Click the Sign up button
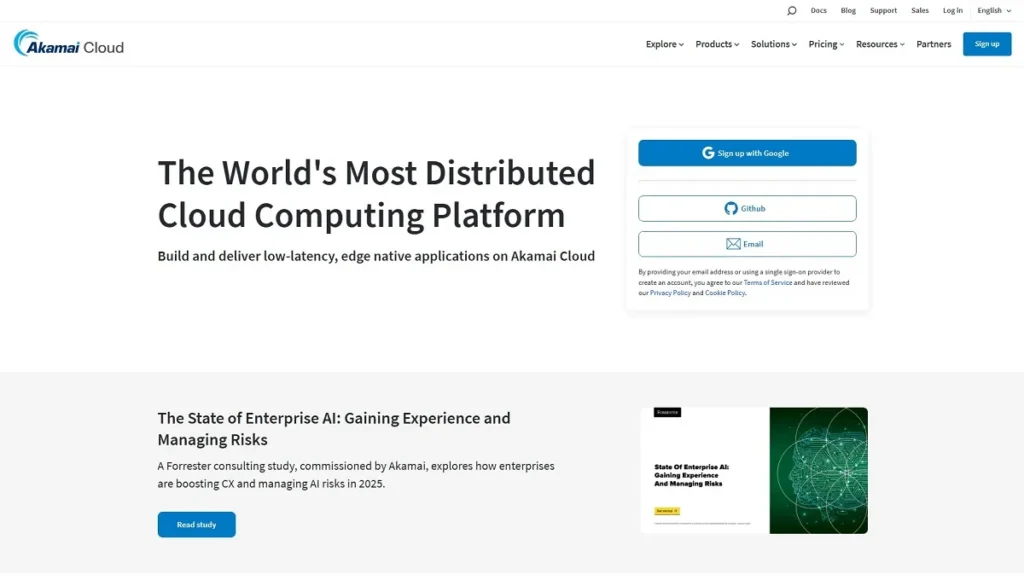The width and height of the screenshot is (1024, 580). [x=986, y=44]
